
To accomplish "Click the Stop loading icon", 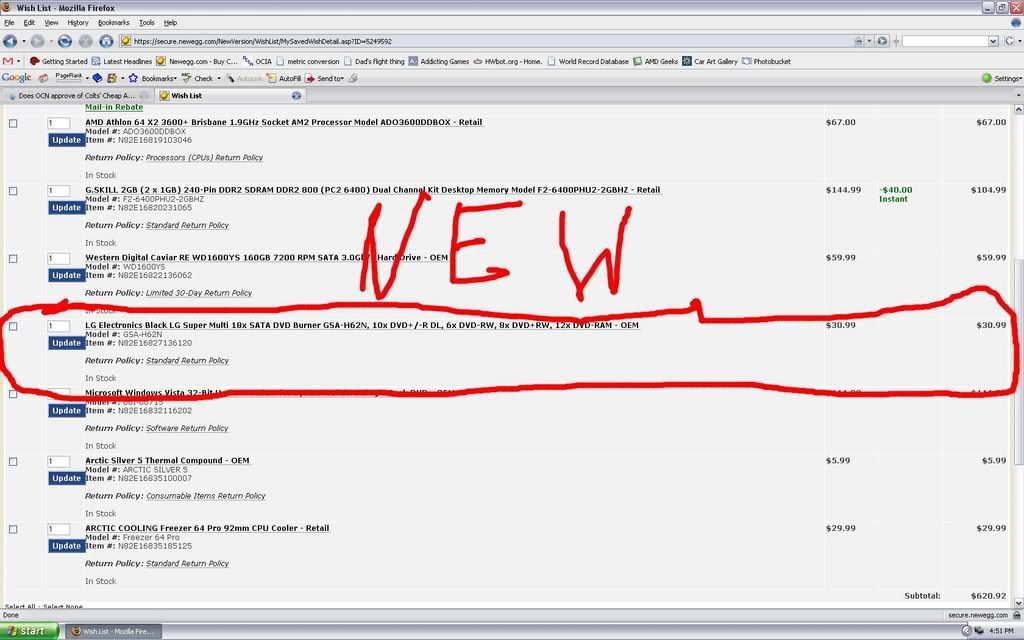I will click(86, 41).
